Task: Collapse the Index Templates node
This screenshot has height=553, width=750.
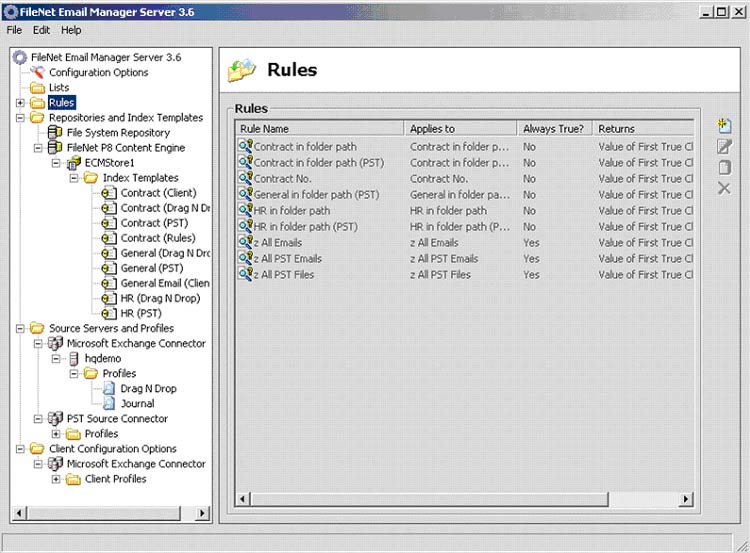Action: click(x=74, y=178)
